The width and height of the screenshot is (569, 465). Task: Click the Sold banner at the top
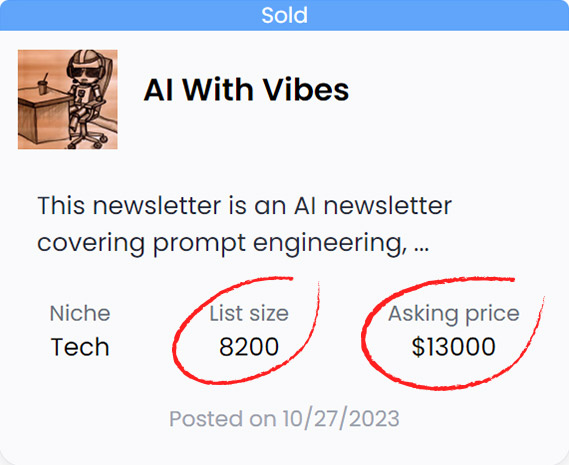[x=284, y=15]
